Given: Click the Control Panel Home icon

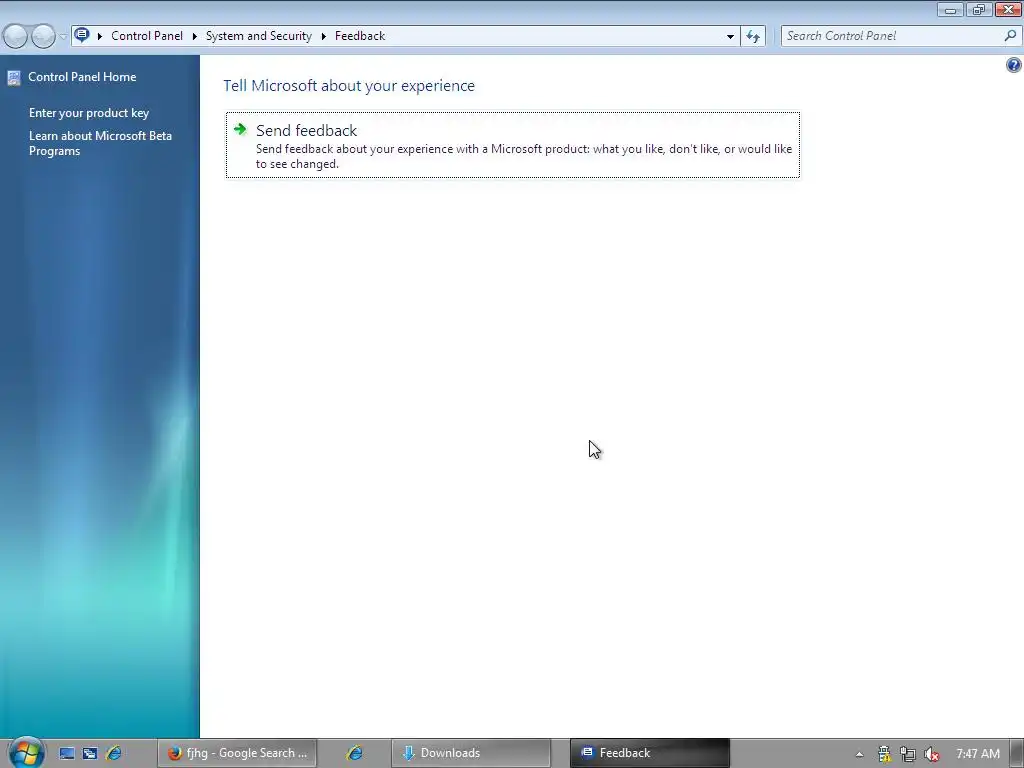Looking at the screenshot, I should pyautogui.click(x=14, y=78).
